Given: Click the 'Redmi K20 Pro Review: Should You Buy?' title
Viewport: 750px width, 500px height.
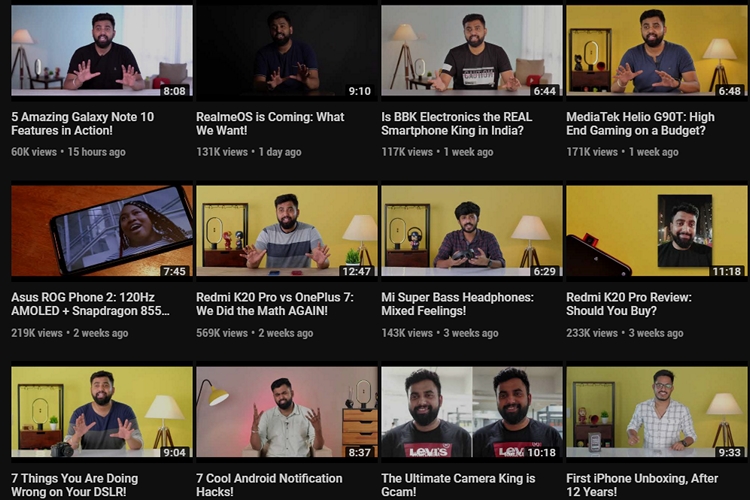Looking at the screenshot, I should click(x=629, y=304).
